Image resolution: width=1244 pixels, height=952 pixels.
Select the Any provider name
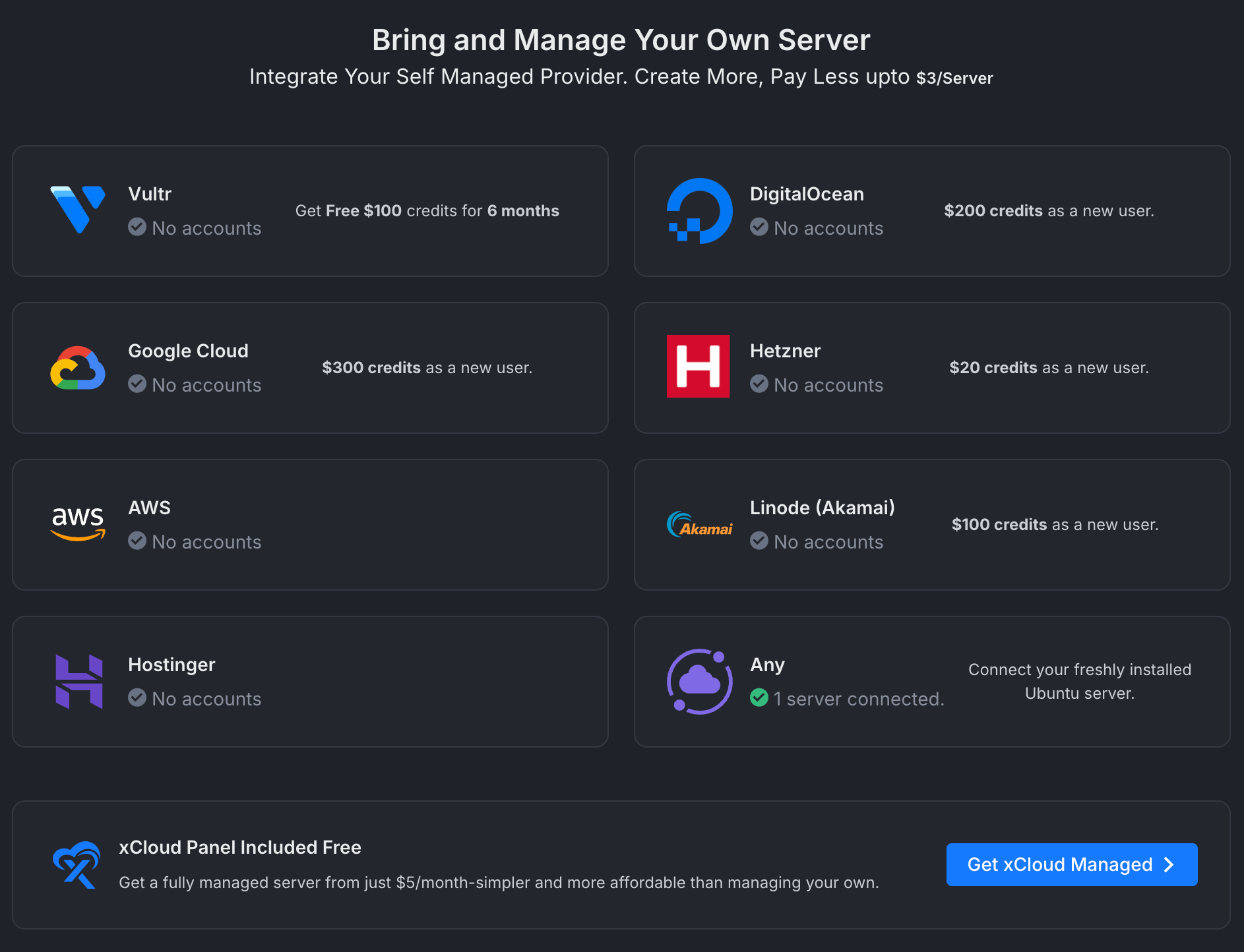point(767,665)
